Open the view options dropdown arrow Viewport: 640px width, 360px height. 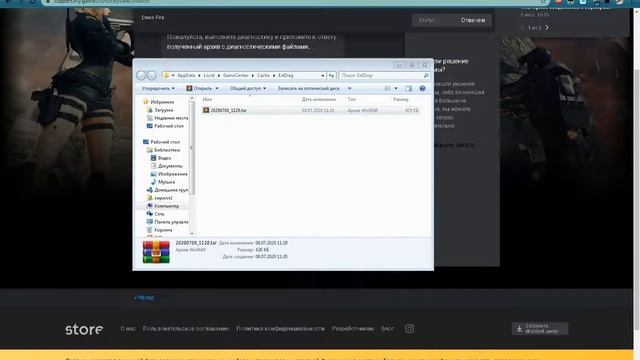(x=396, y=89)
